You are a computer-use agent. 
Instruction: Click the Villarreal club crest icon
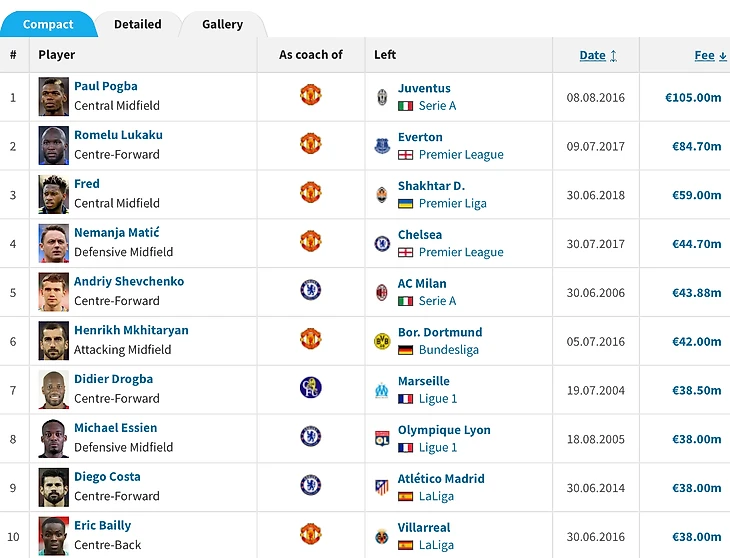tap(382, 537)
